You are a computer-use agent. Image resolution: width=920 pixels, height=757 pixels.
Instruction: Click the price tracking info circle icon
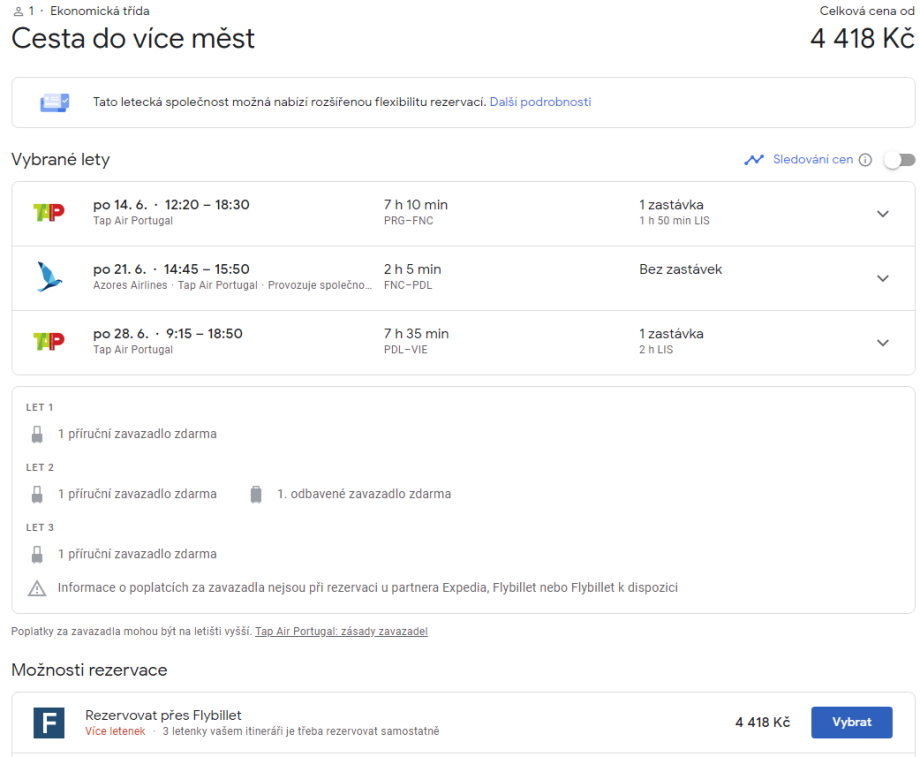865,160
